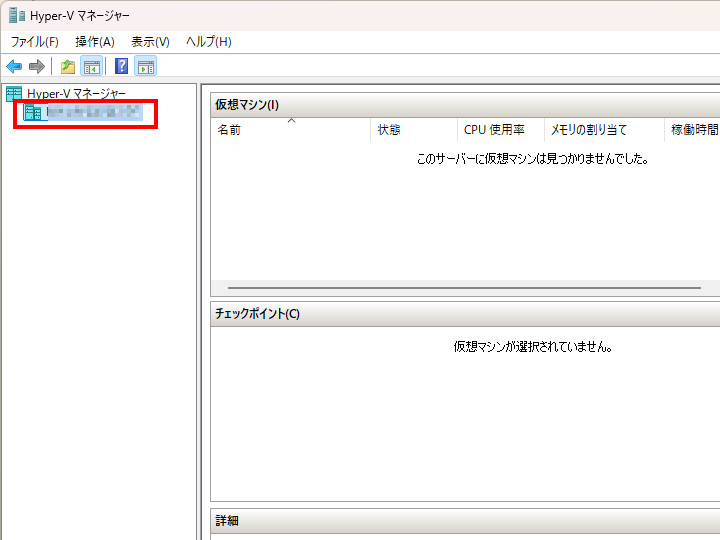The height and width of the screenshot is (540, 720).
Task: Click the Hyper-V Manager title bar icon
Action: coord(15,15)
